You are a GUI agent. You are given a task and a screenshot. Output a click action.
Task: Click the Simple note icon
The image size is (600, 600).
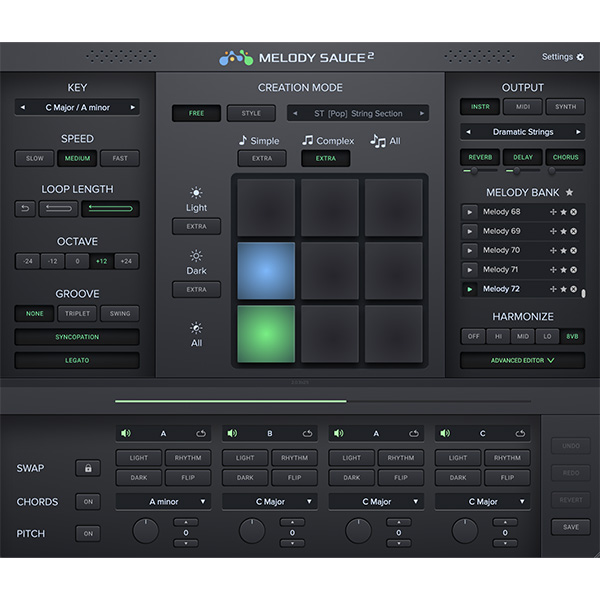click(x=243, y=140)
